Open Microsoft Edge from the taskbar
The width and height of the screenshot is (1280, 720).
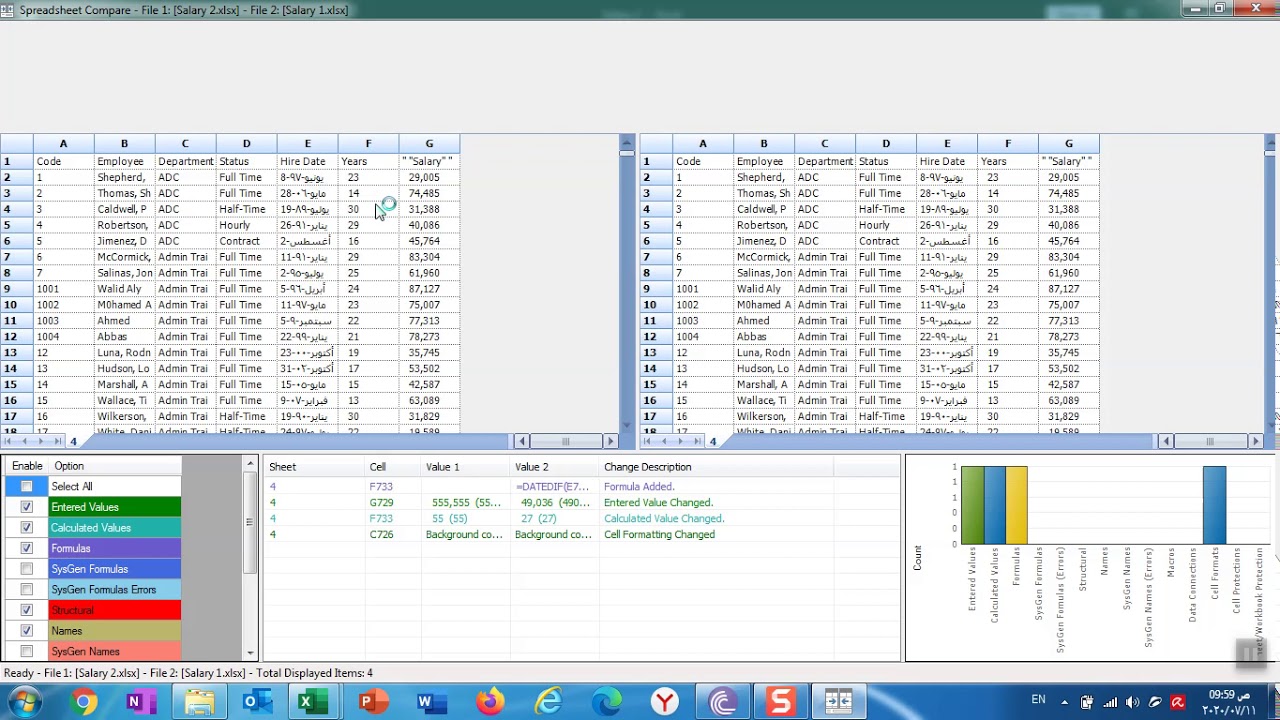tap(606, 702)
